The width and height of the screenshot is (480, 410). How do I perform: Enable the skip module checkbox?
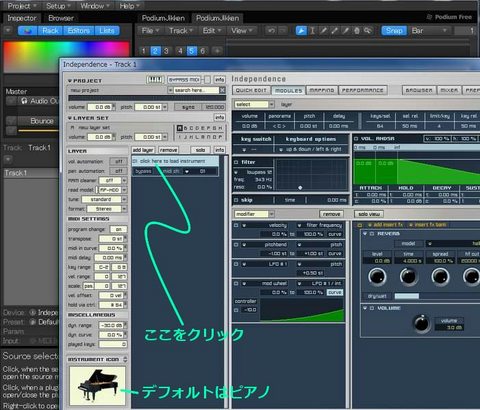click(236, 200)
